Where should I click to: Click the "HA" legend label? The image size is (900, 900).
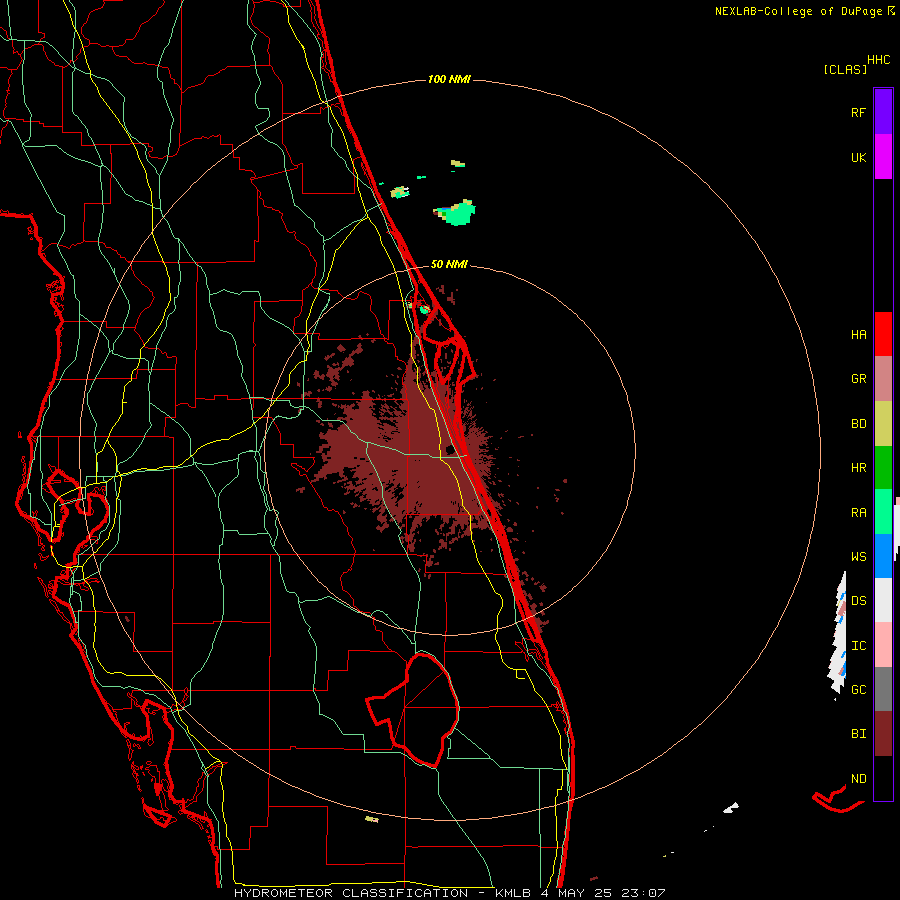pyautogui.click(x=858, y=335)
